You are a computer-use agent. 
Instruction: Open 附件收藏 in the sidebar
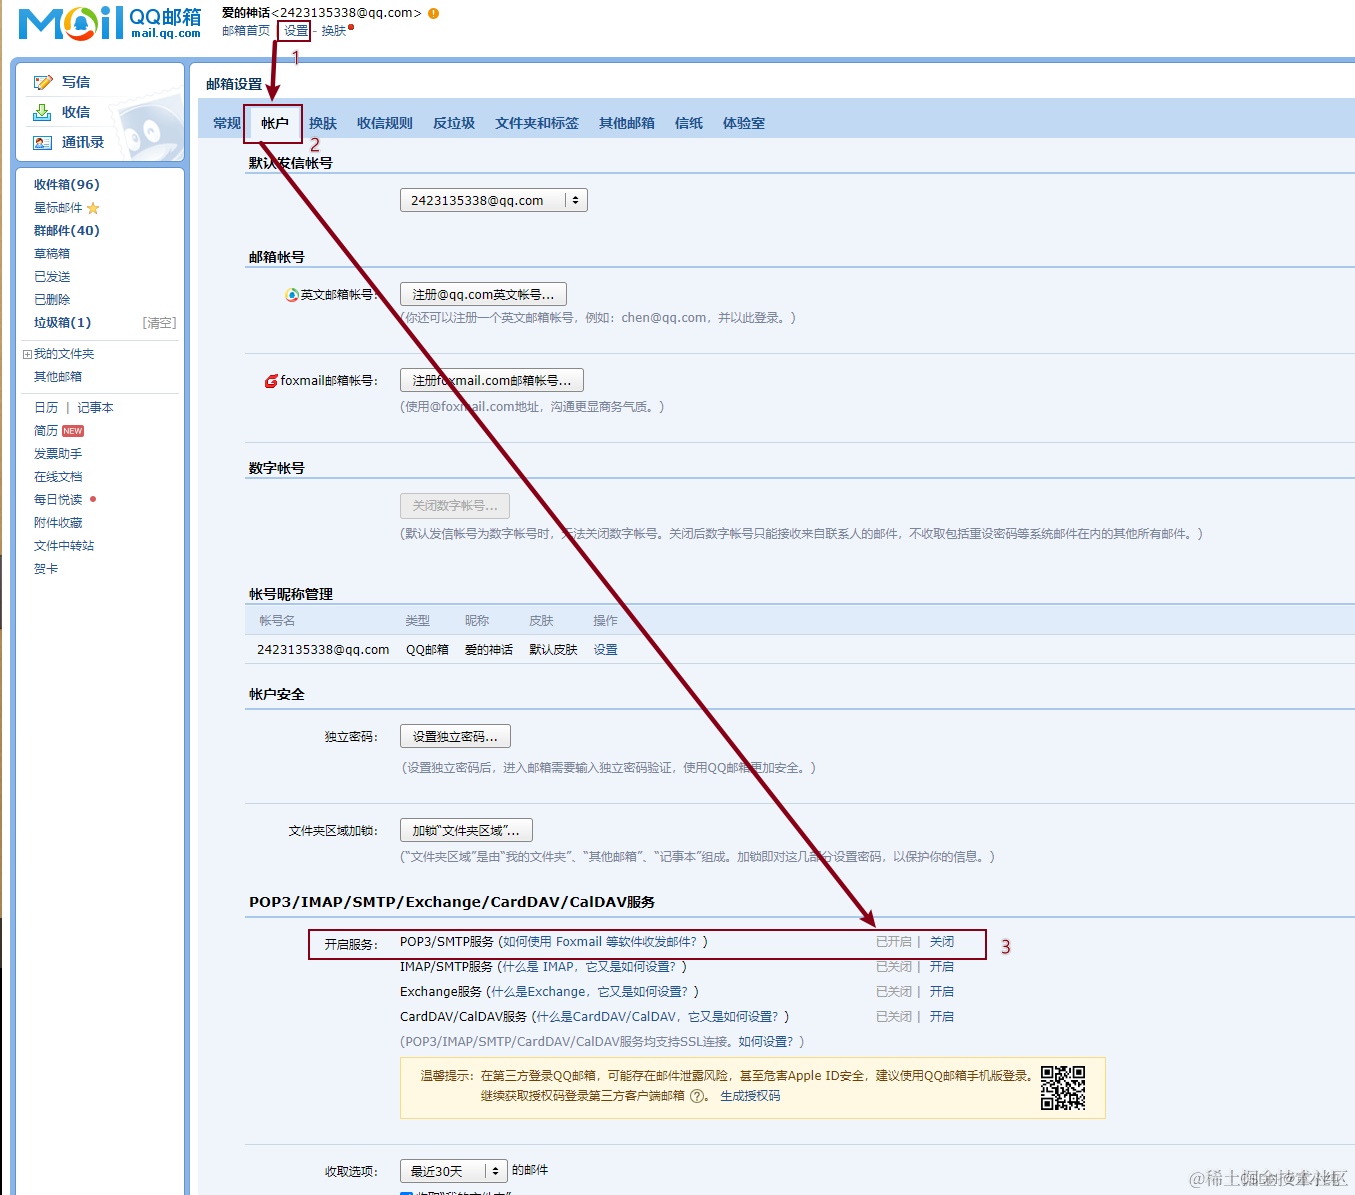pos(58,523)
